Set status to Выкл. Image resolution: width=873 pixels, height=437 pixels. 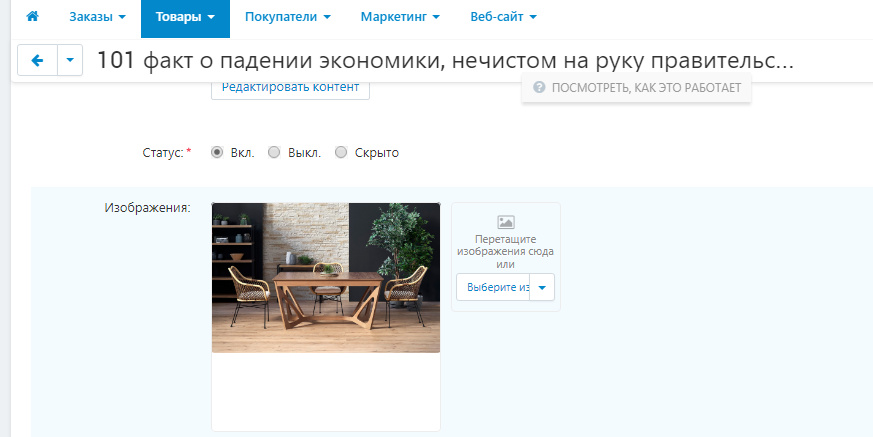coord(274,153)
